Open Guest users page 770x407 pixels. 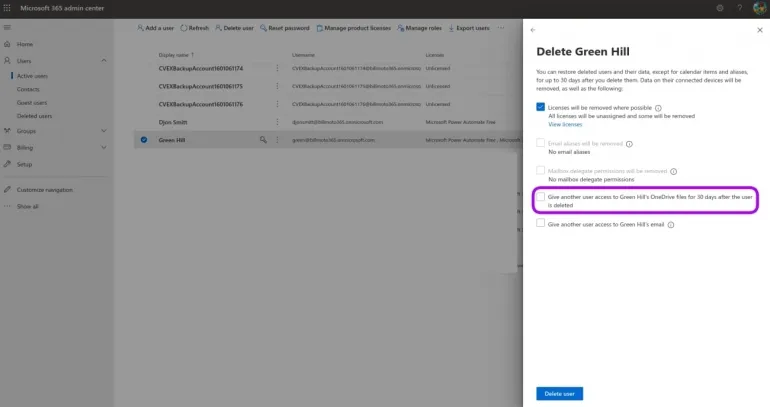[x=32, y=103]
